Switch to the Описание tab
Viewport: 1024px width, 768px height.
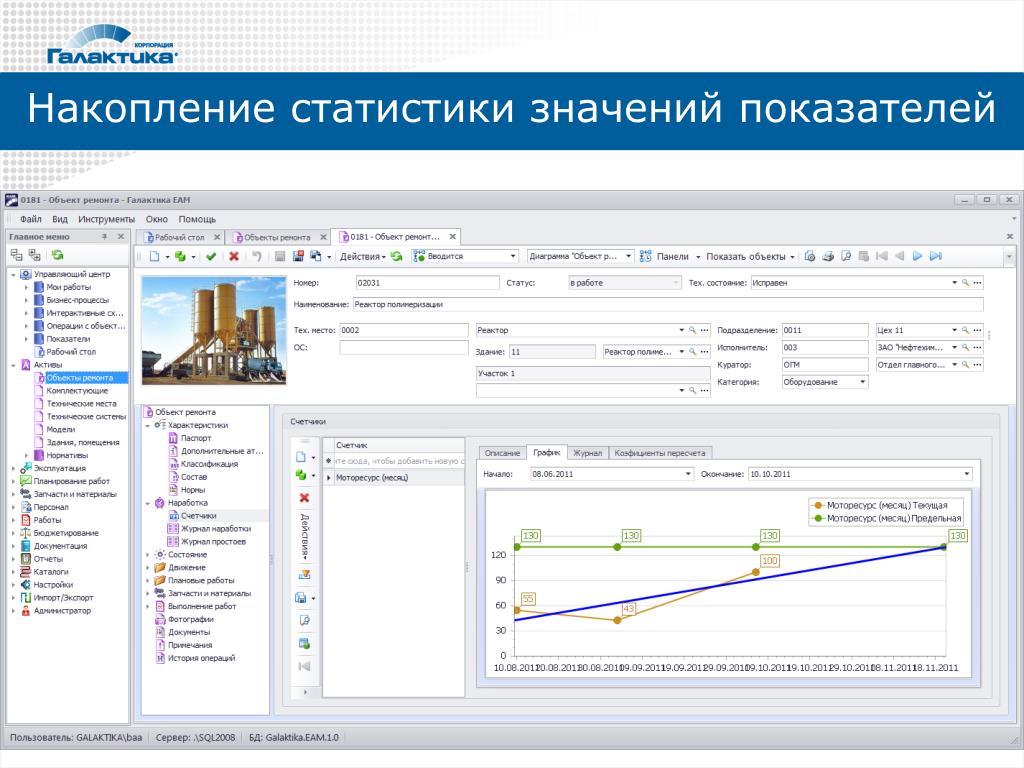(x=502, y=453)
